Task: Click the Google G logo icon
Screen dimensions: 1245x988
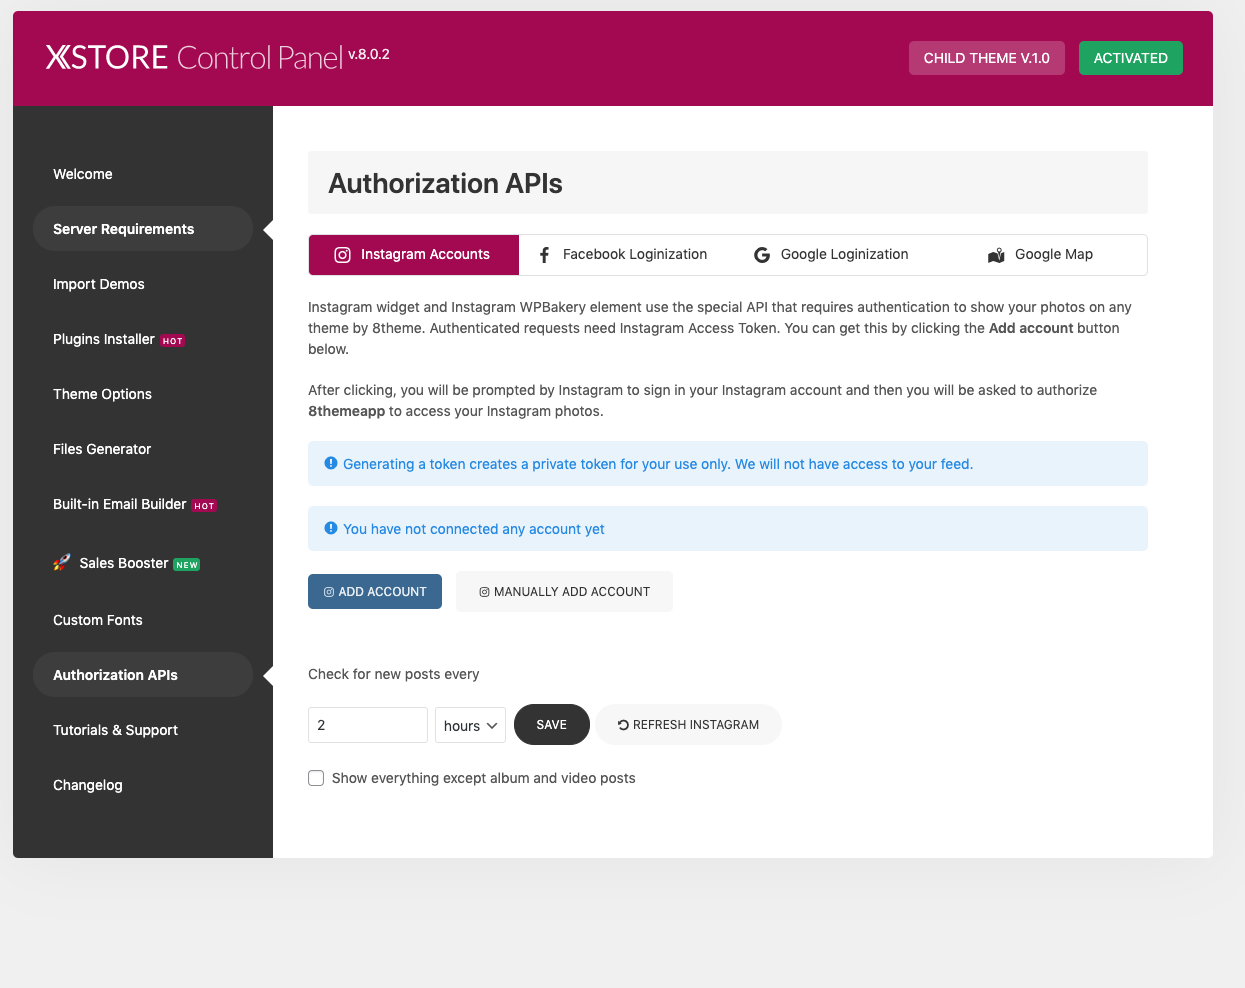Action: (762, 255)
